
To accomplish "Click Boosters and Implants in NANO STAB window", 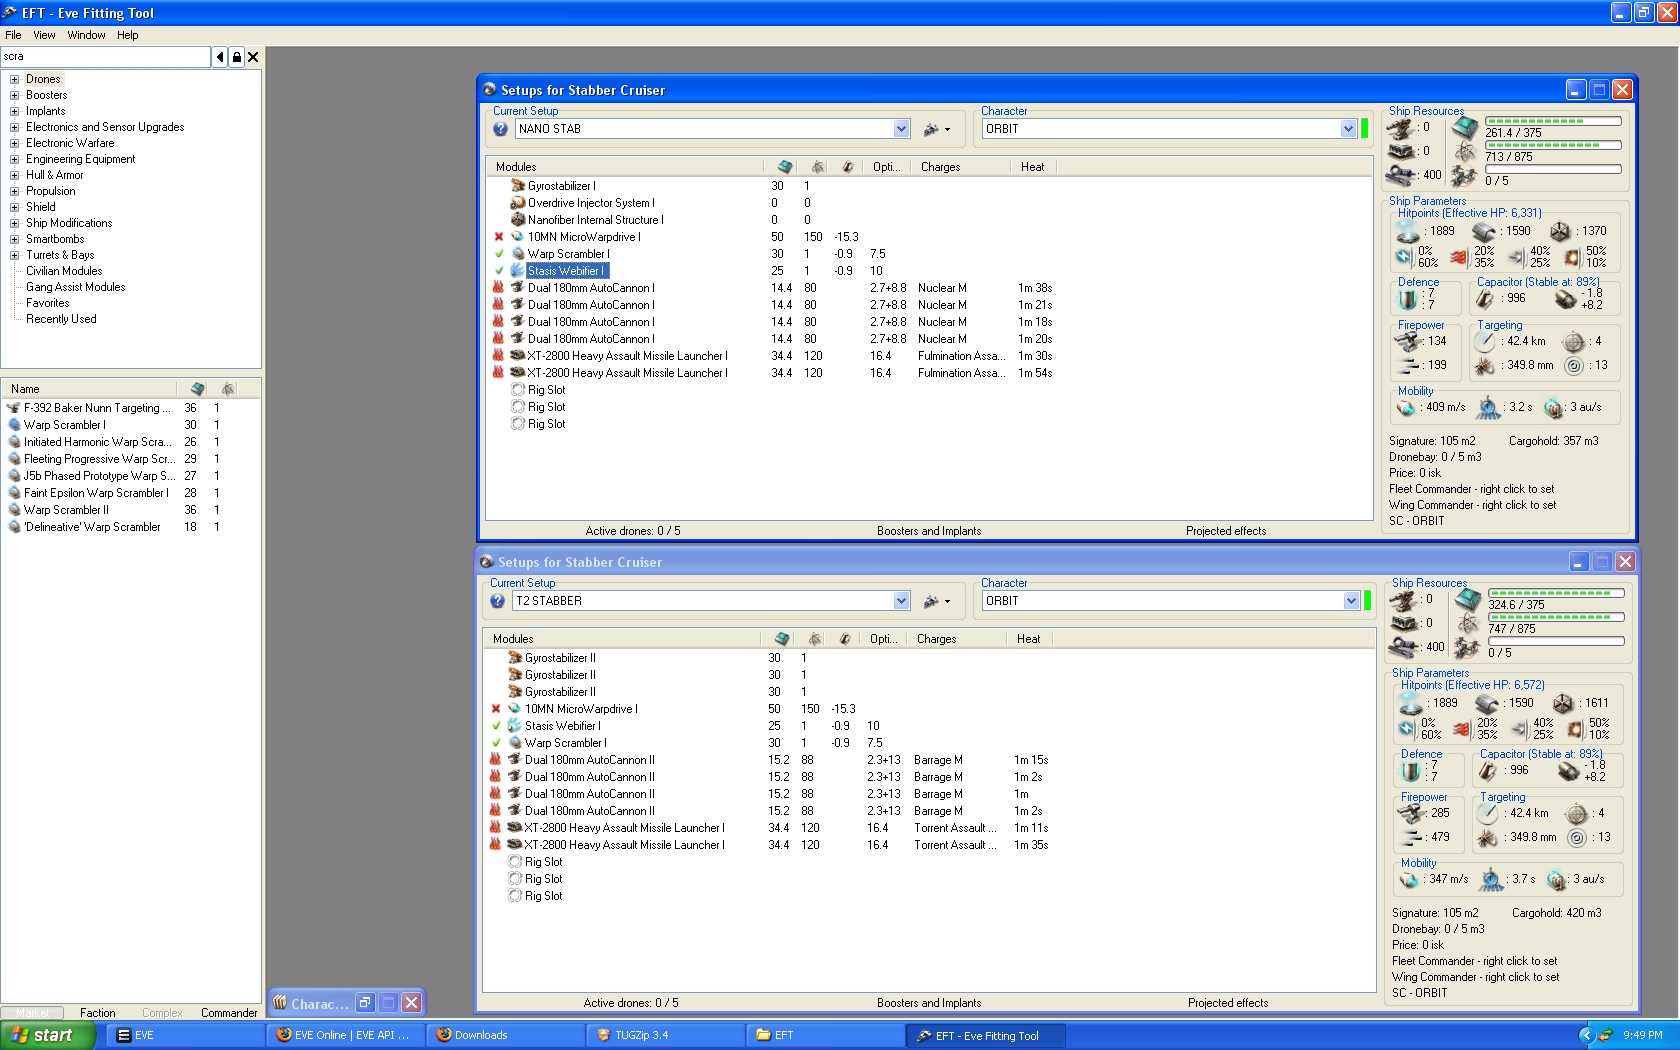I will [929, 531].
